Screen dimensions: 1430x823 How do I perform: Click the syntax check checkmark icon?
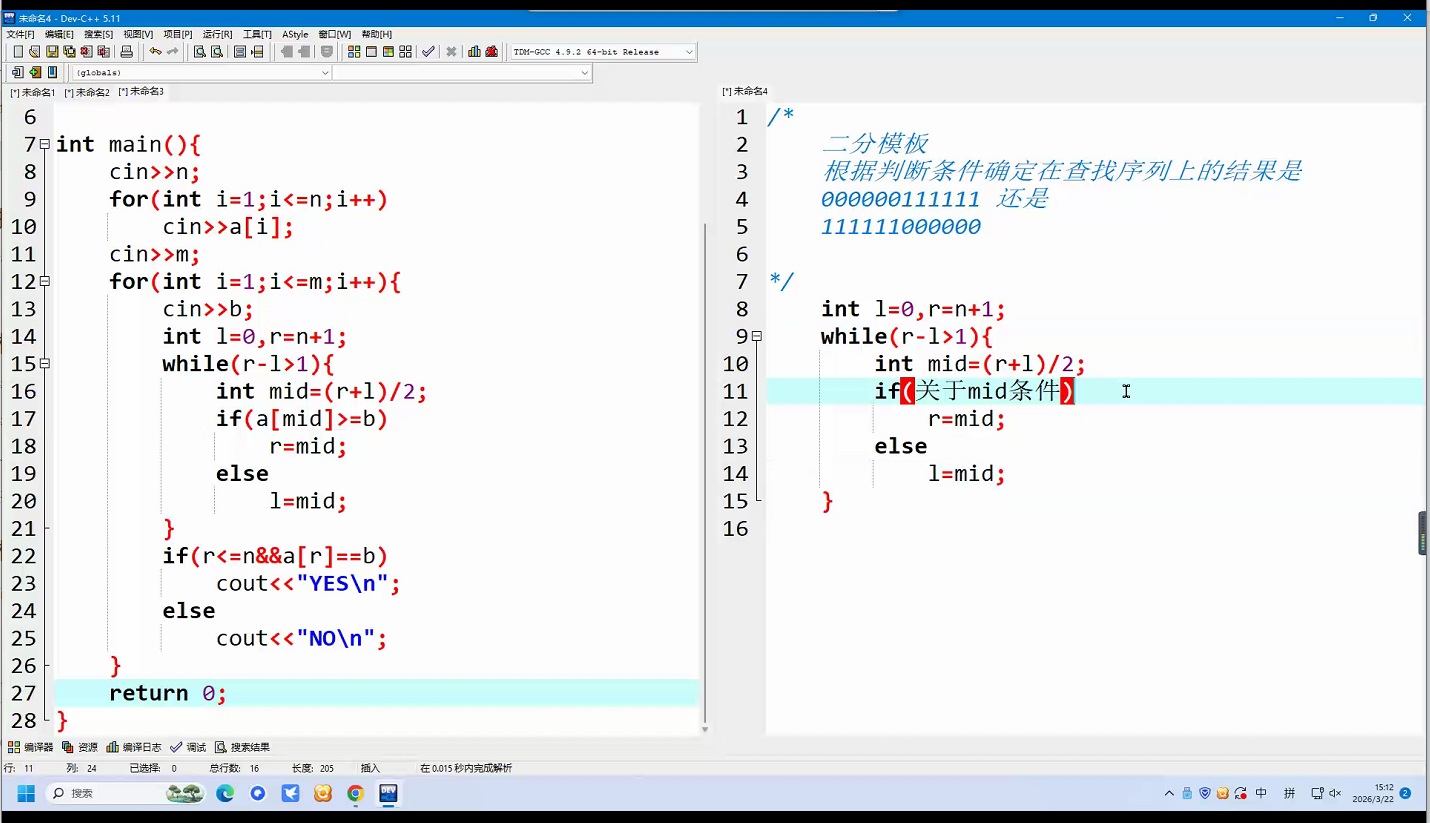[x=428, y=52]
